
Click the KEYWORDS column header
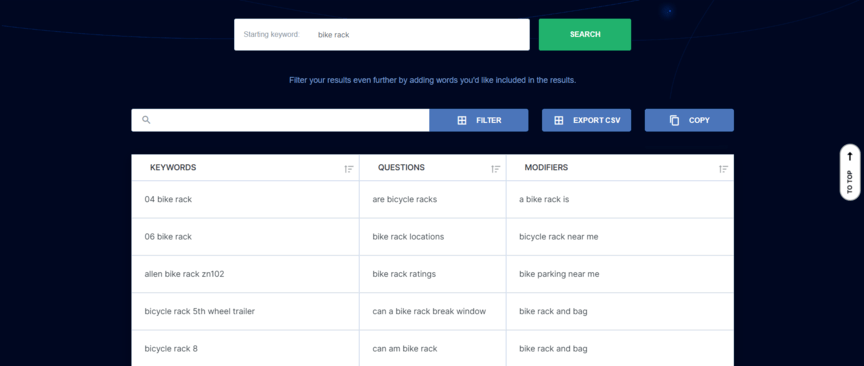coord(173,168)
